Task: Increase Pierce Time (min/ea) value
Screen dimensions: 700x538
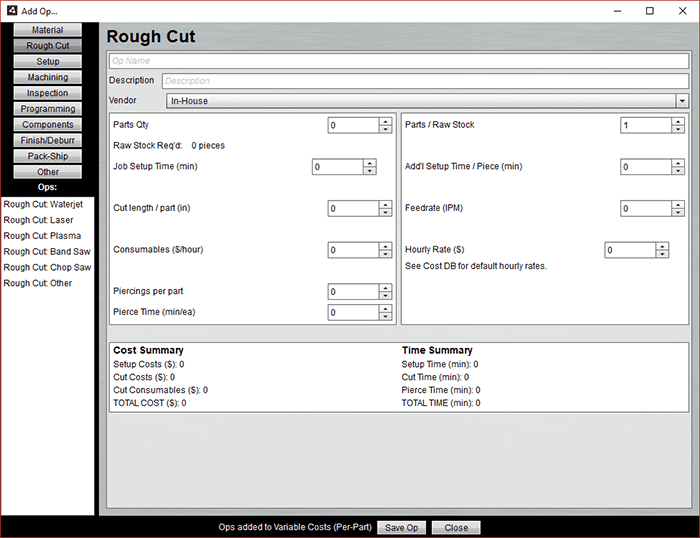Action: click(385, 309)
